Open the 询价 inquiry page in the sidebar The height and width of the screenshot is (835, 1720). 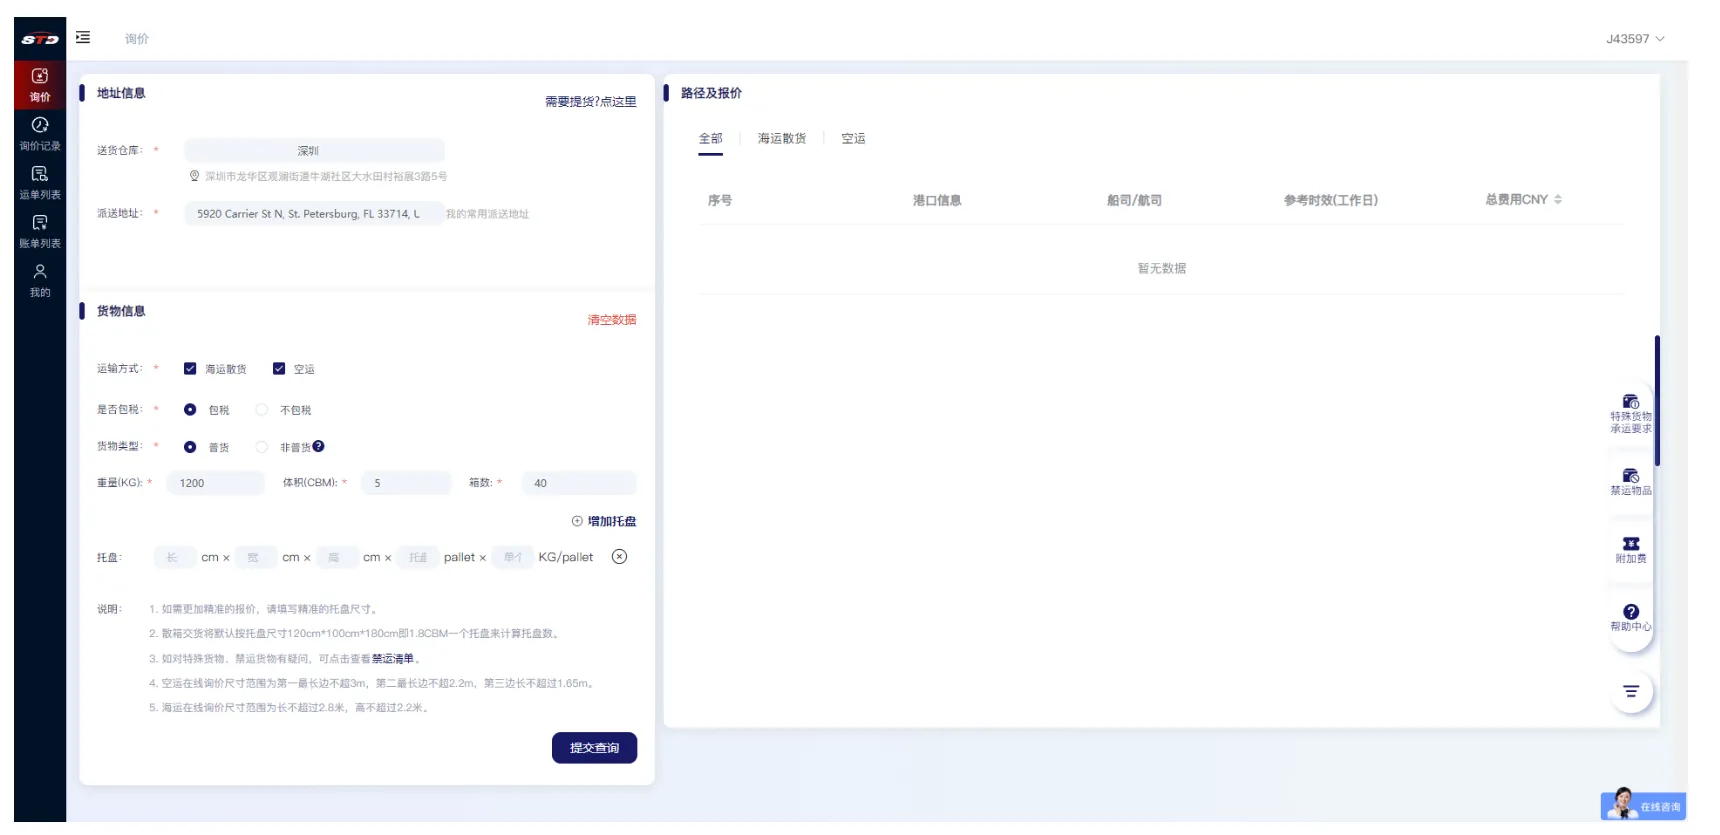tap(40, 85)
